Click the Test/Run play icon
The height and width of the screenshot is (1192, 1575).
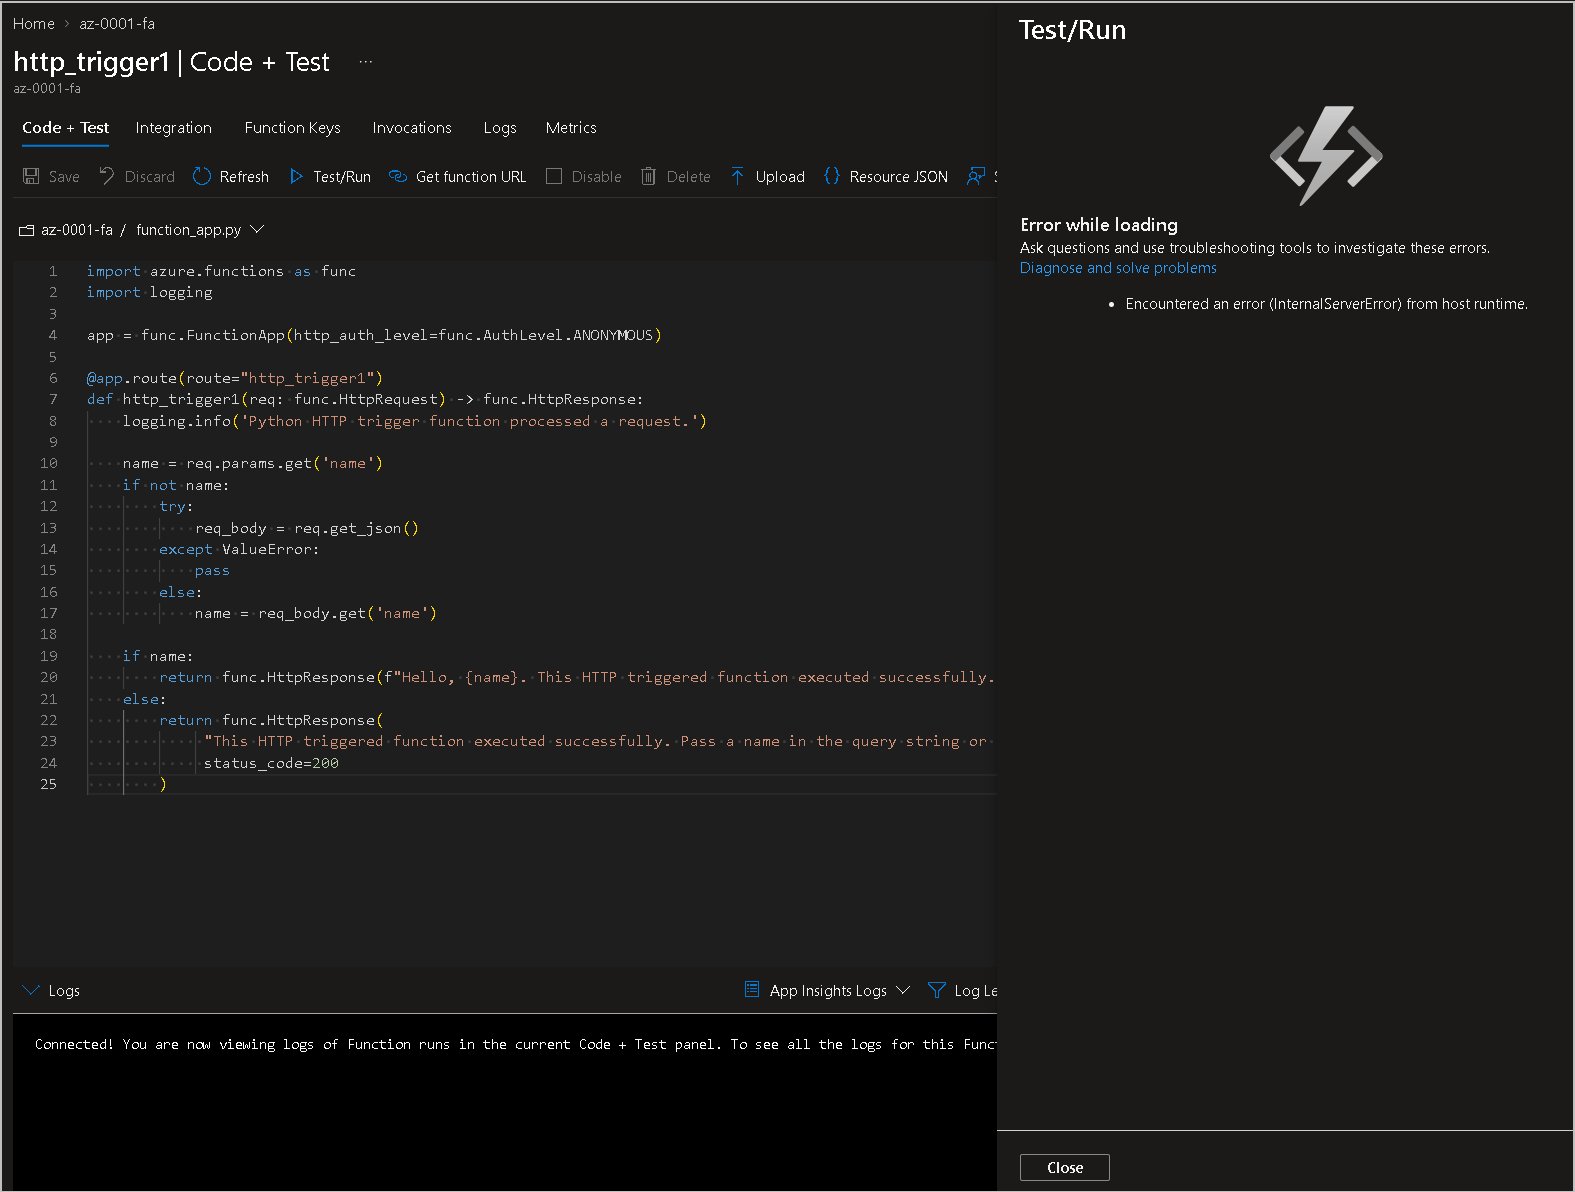coord(296,177)
